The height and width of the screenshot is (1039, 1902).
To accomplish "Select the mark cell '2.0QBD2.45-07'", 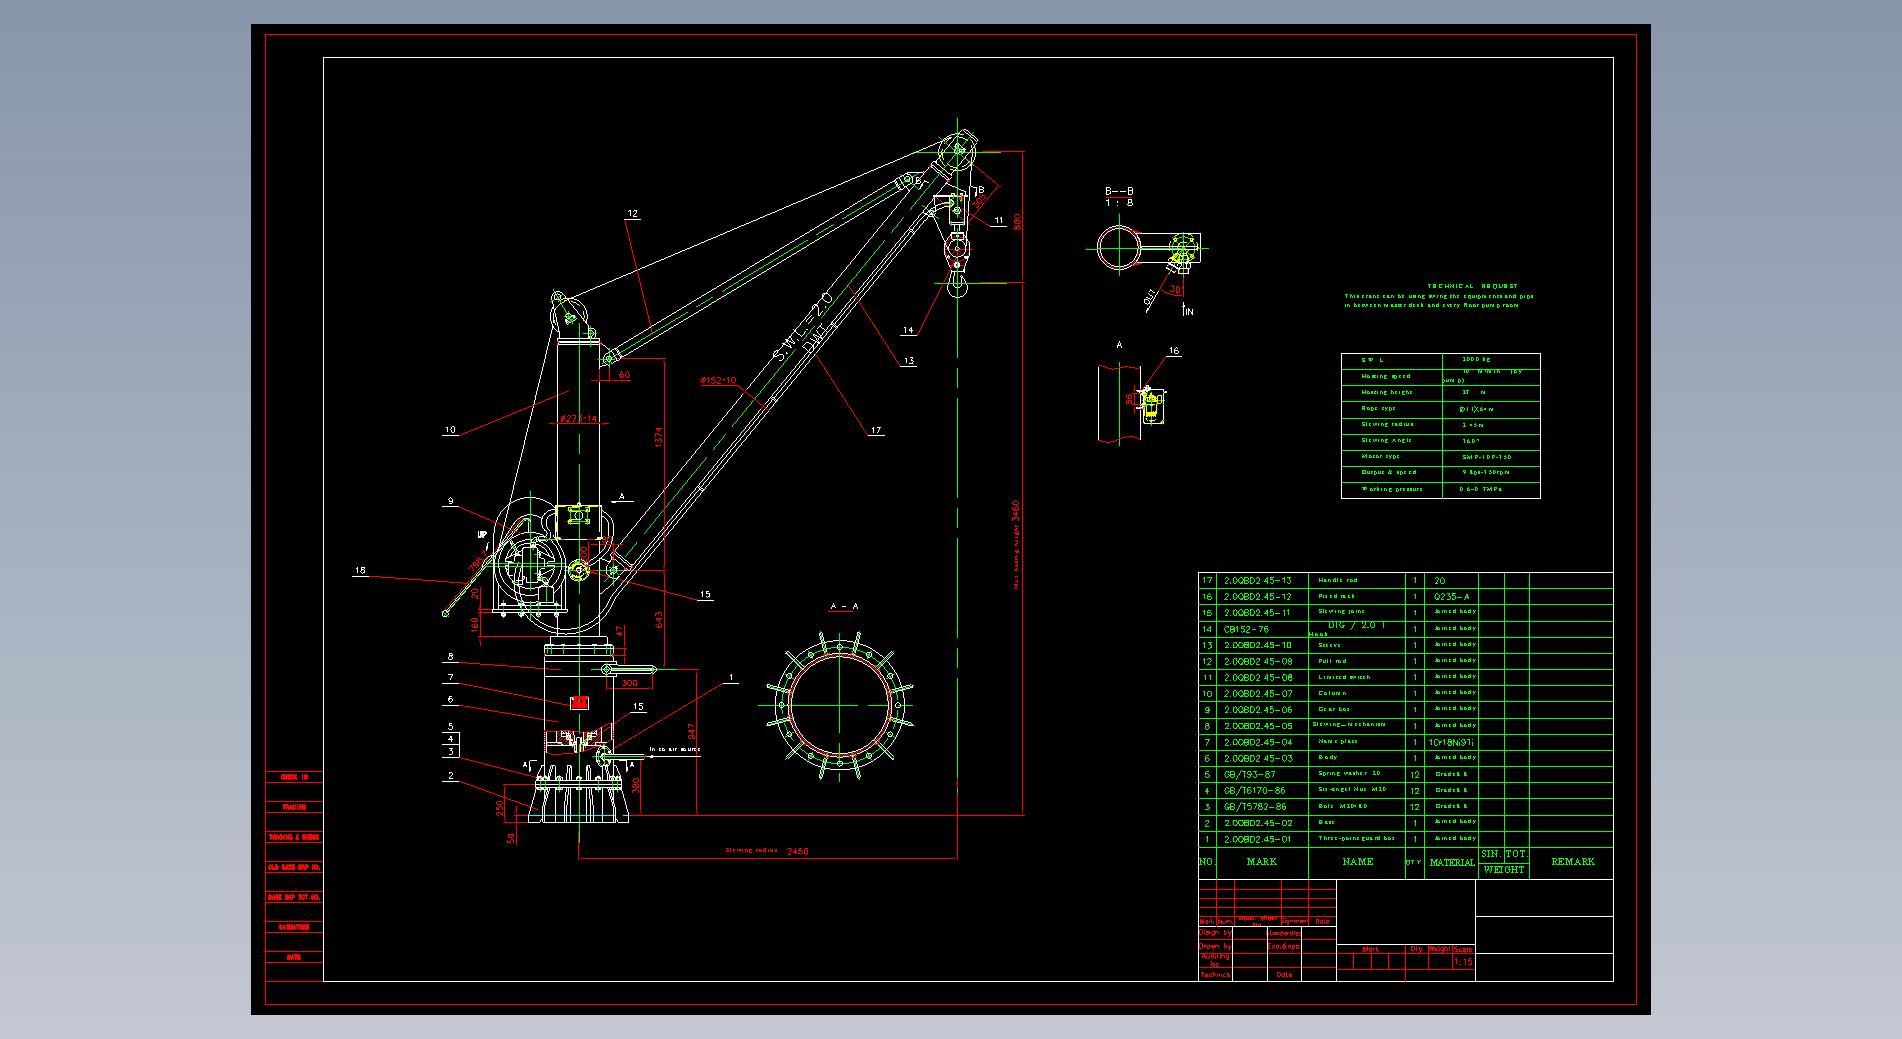I will tap(1258, 694).
